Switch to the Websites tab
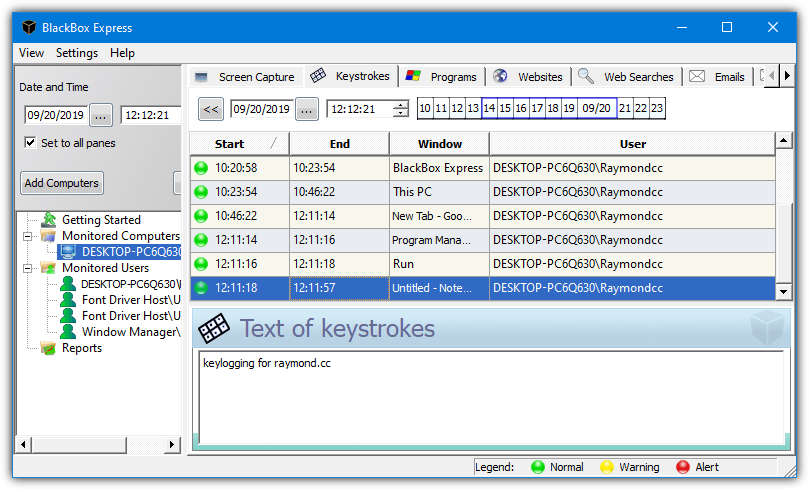This screenshot has height=489, width=809. tap(529, 77)
